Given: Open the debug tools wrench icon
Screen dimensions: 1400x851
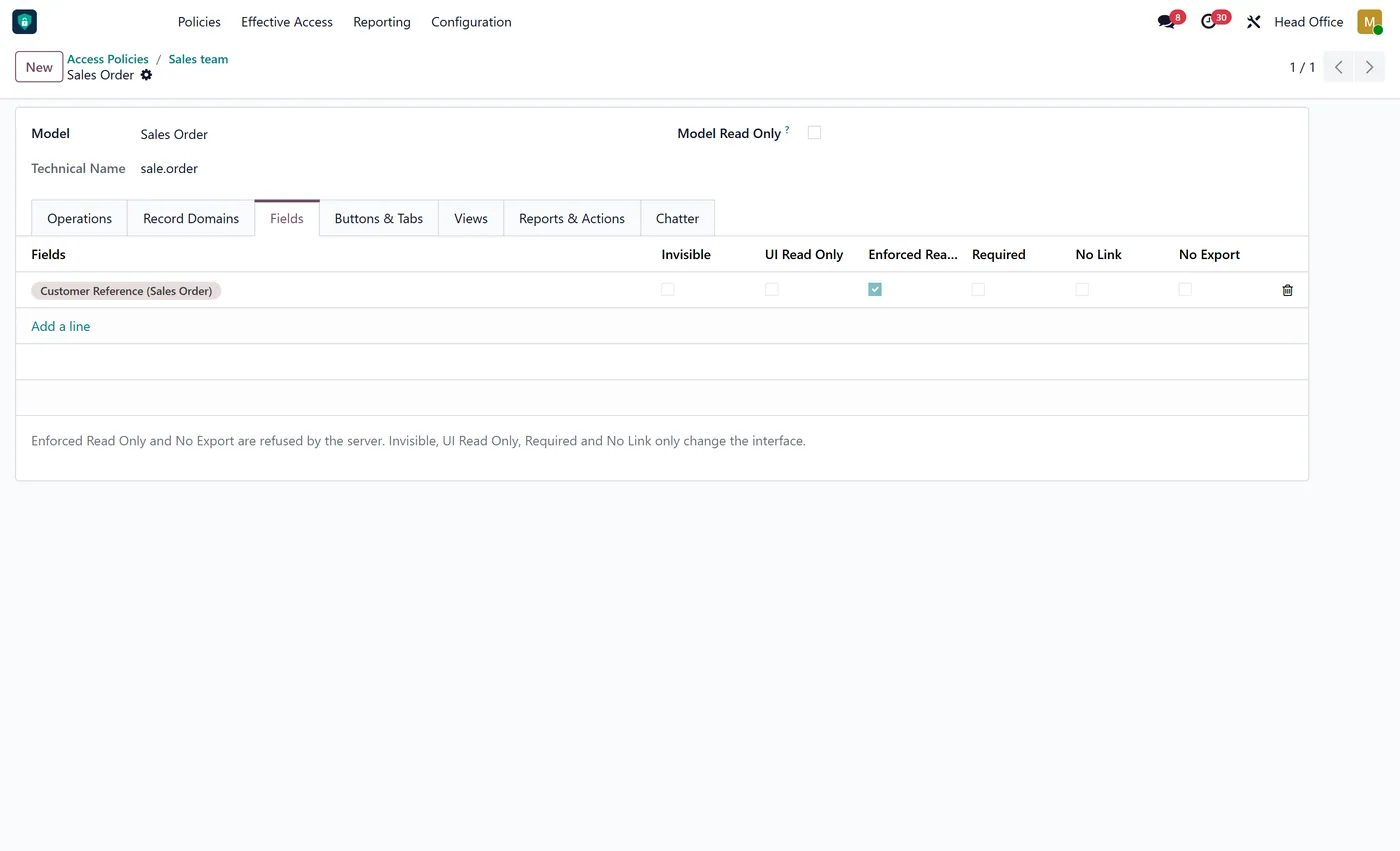Looking at the screenshot, I should tap(1253, 21).
